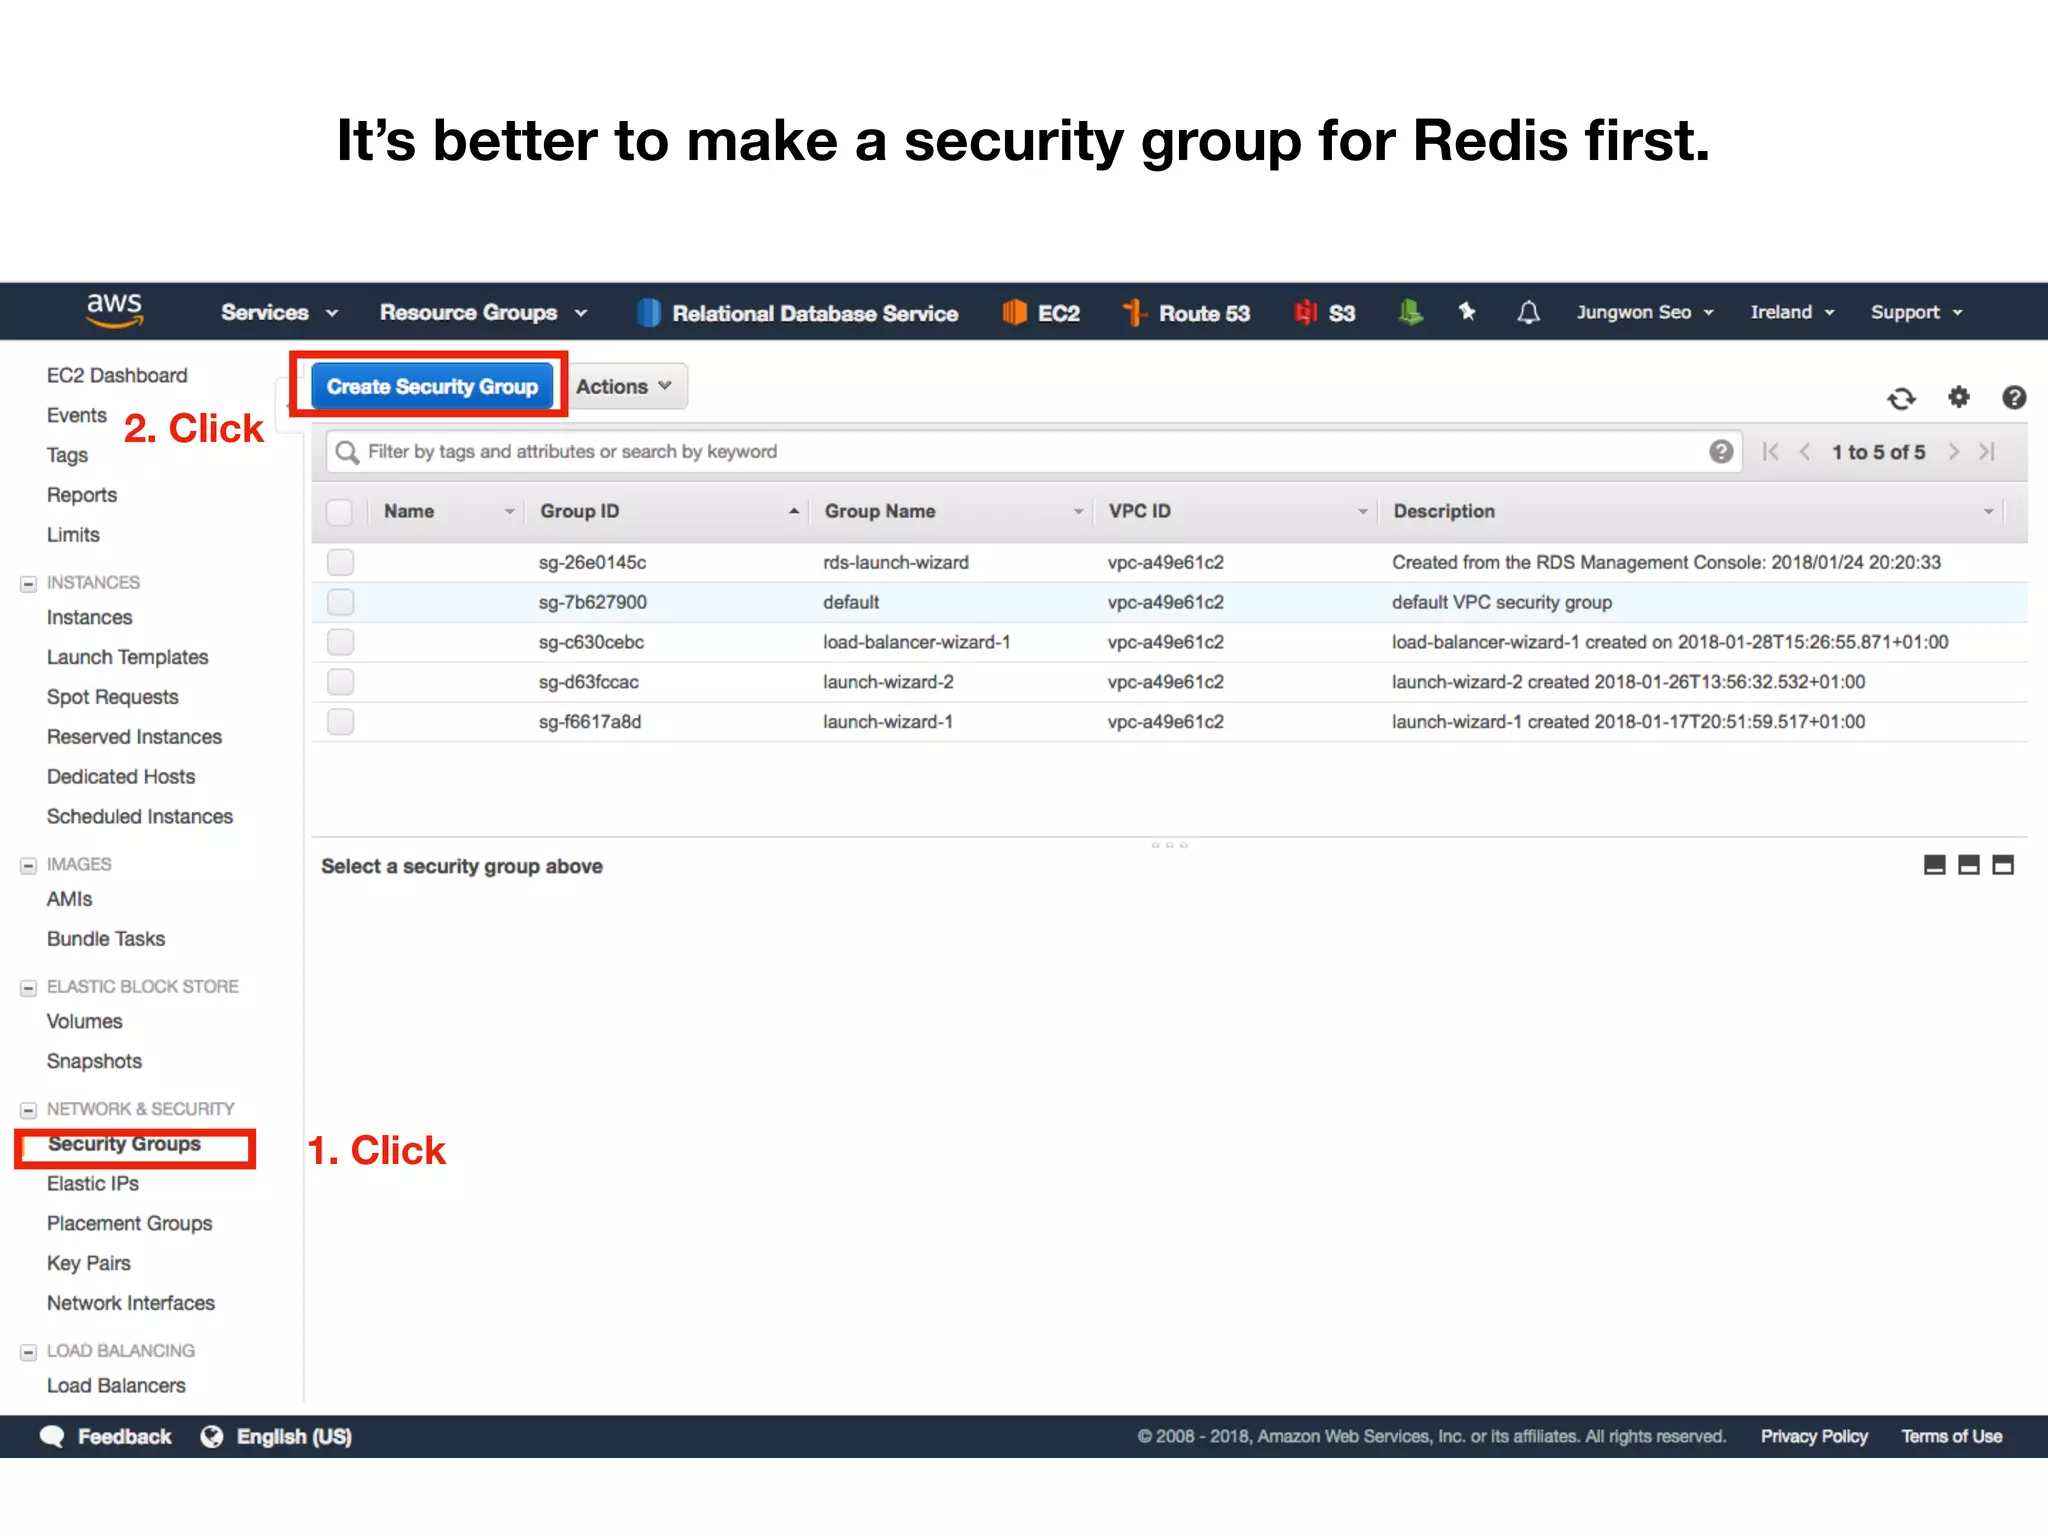The height and width of the screenshot is (1536, 2048).
Task: Click the AWS logo home icon
Action: 115,311
